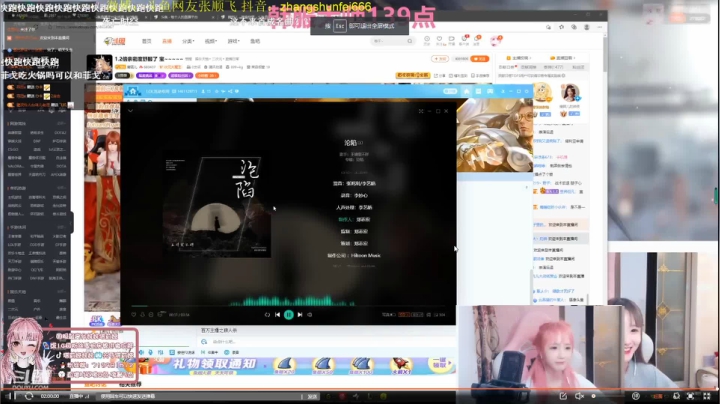Click the Douyu search input field
Image resolution: width=720 pixels, height=404 pixels.
388,41
